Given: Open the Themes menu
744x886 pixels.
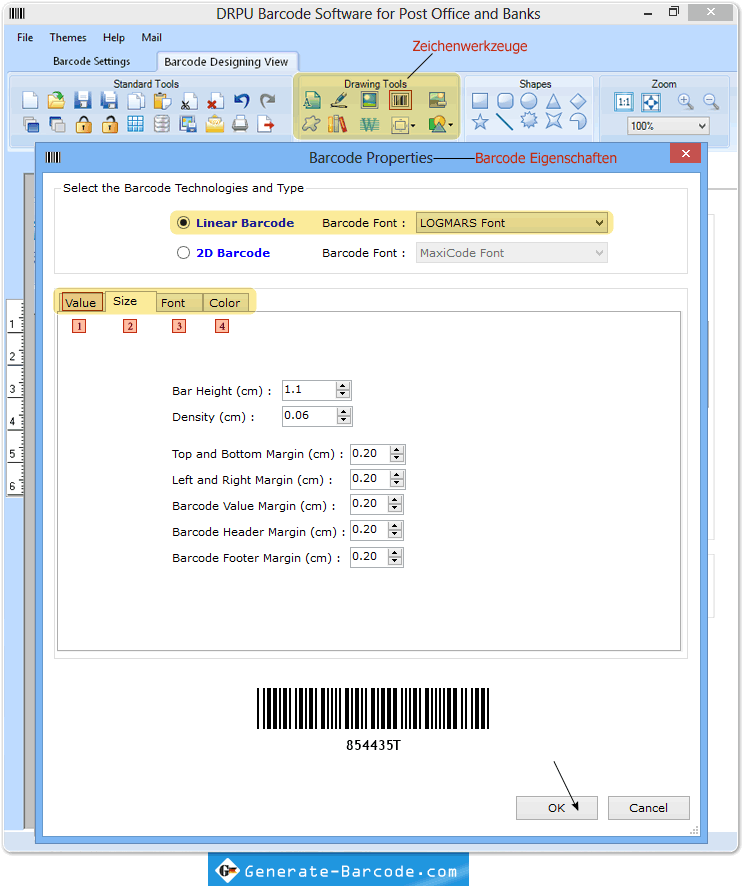Looking at the screenshot, I should tap(68, 37).
